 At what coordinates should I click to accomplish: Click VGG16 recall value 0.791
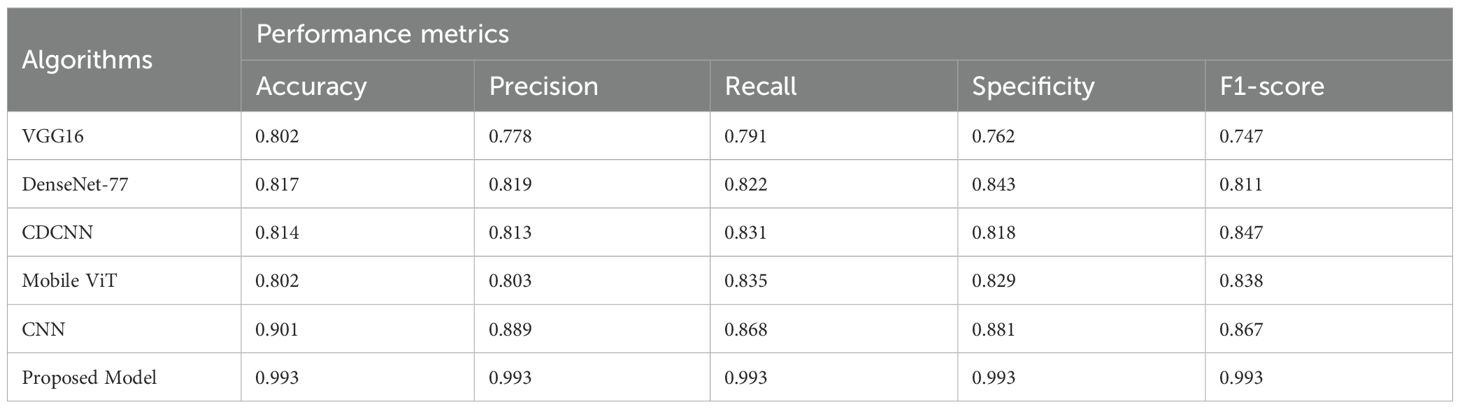pos(745,136)
